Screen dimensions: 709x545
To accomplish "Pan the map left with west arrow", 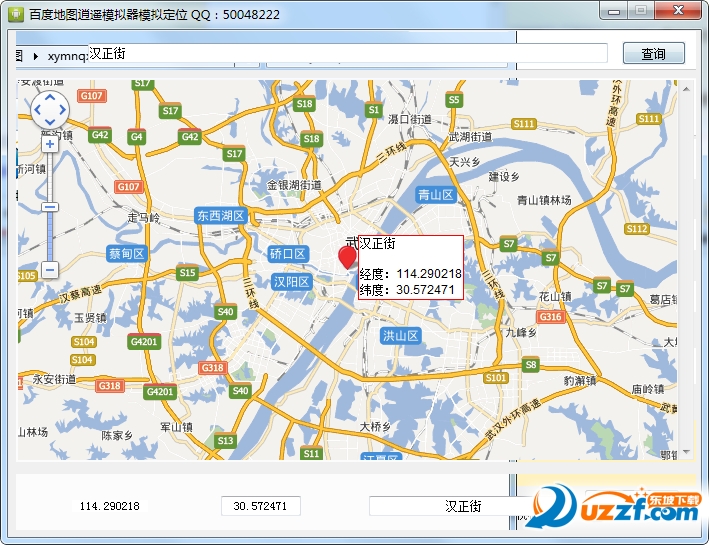I will point(38,109).
